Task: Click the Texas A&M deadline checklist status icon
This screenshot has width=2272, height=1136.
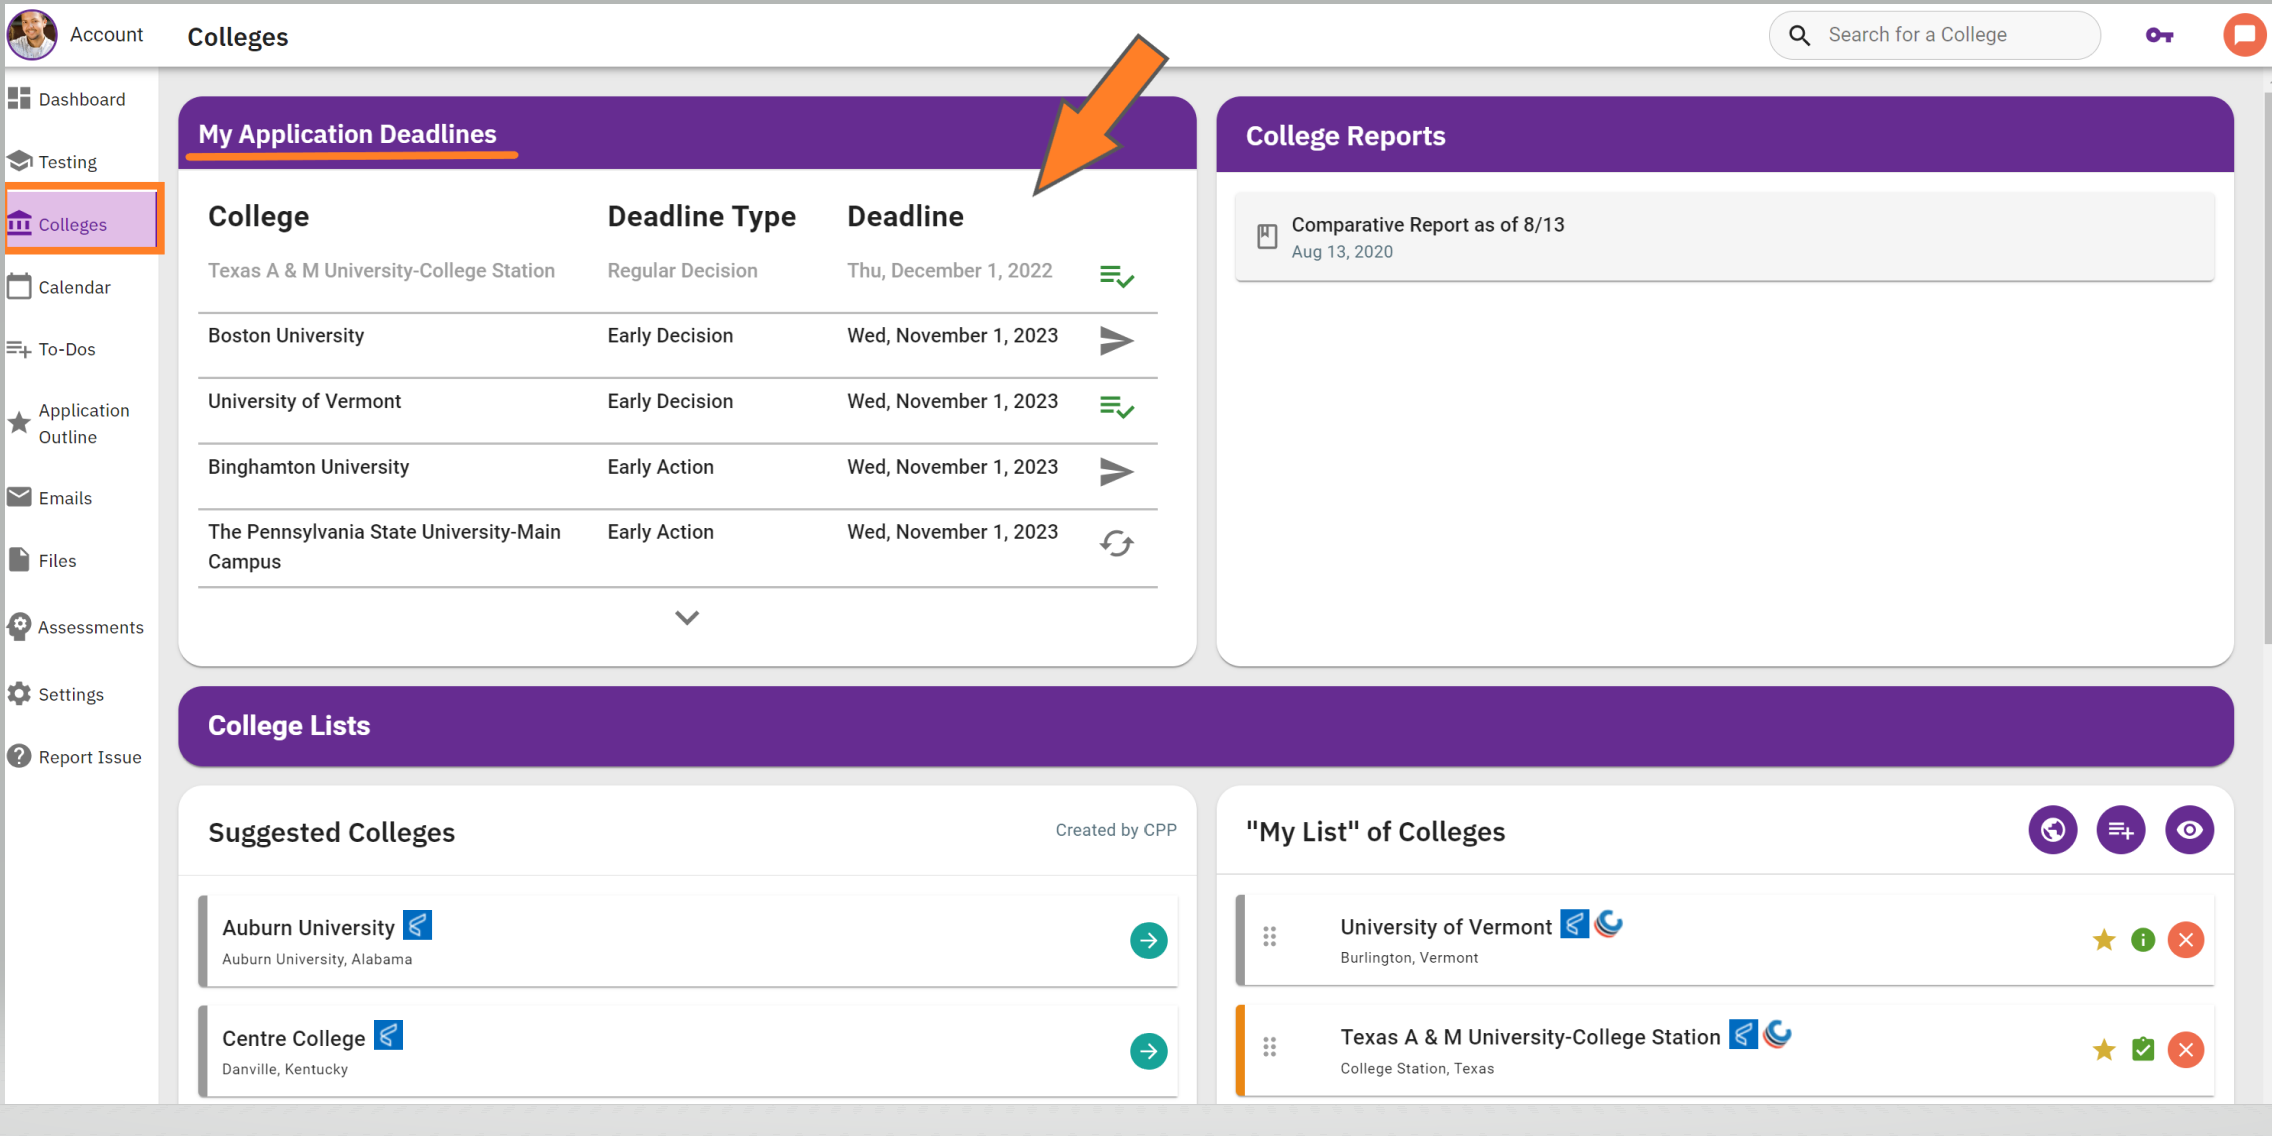Action: (x=1116, y=276)
